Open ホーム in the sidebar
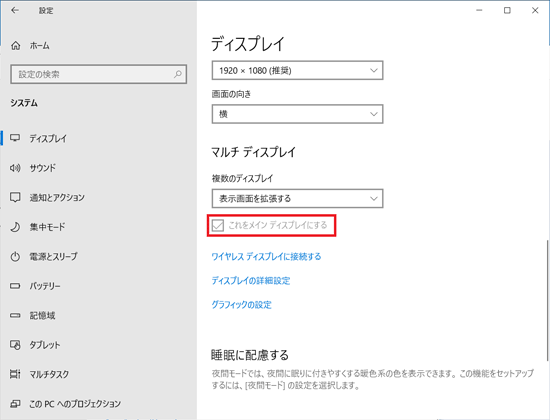Screen dimensions: 550x420 pos(39,46)
